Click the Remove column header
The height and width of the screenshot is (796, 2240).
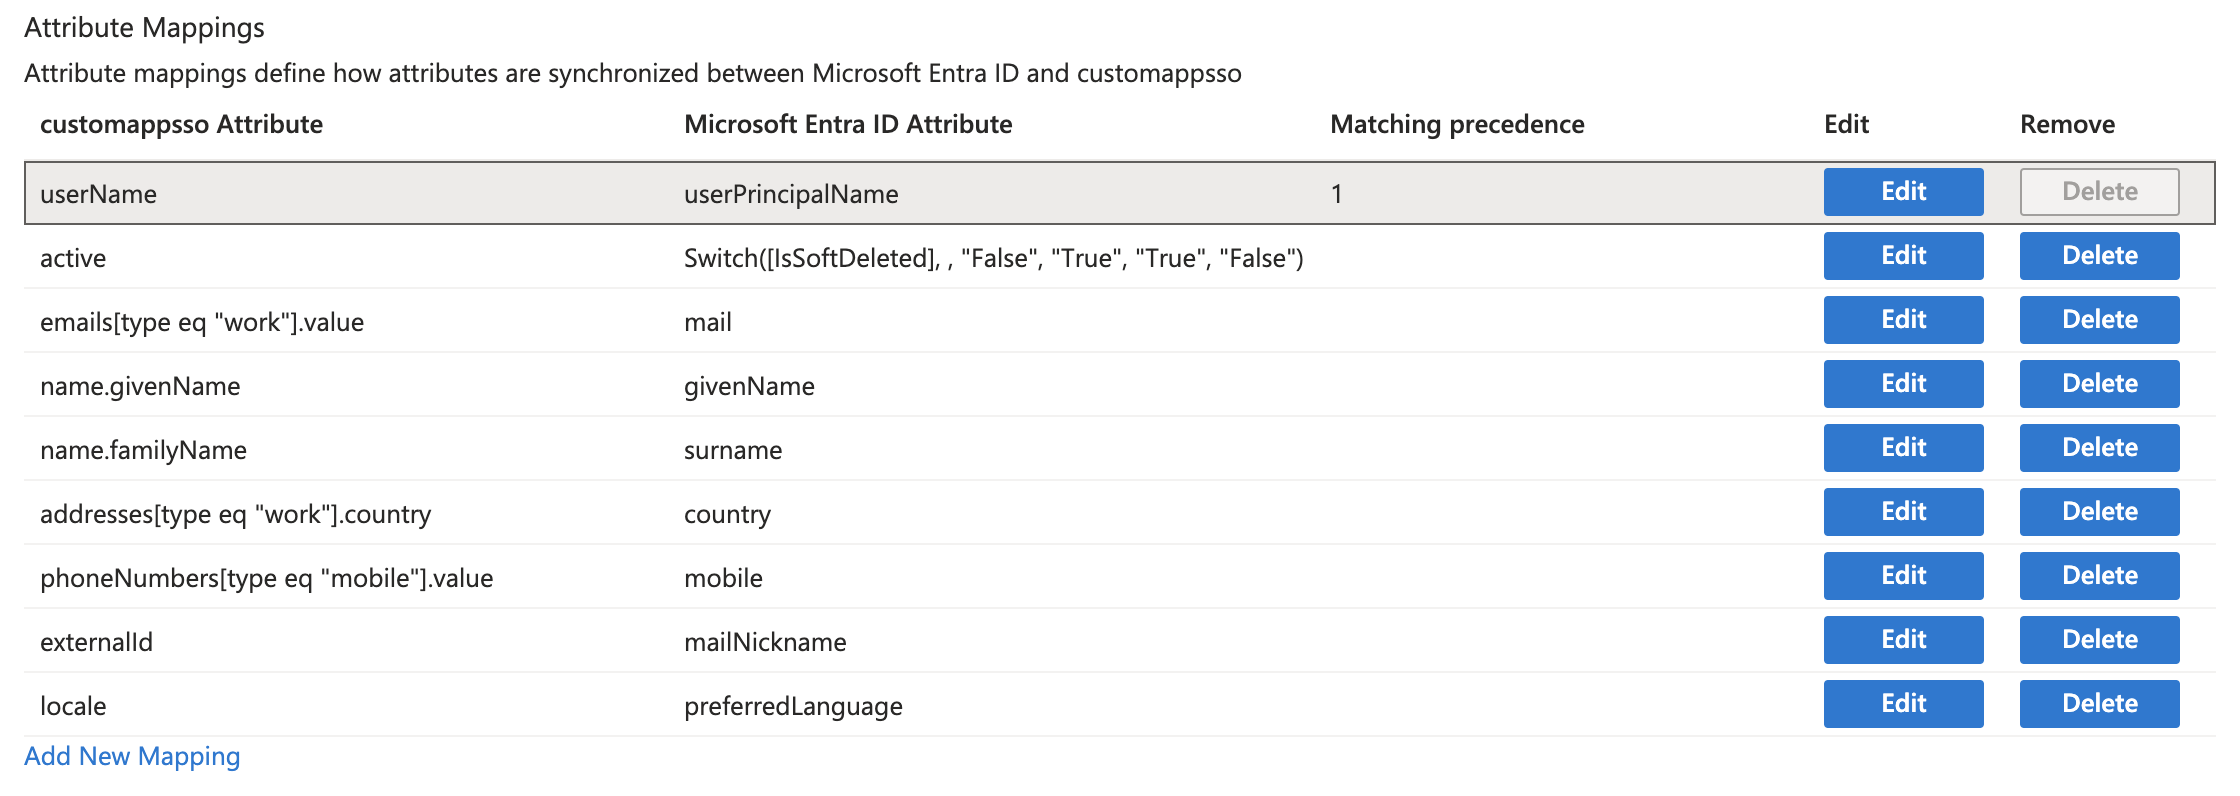[2067, 124]
